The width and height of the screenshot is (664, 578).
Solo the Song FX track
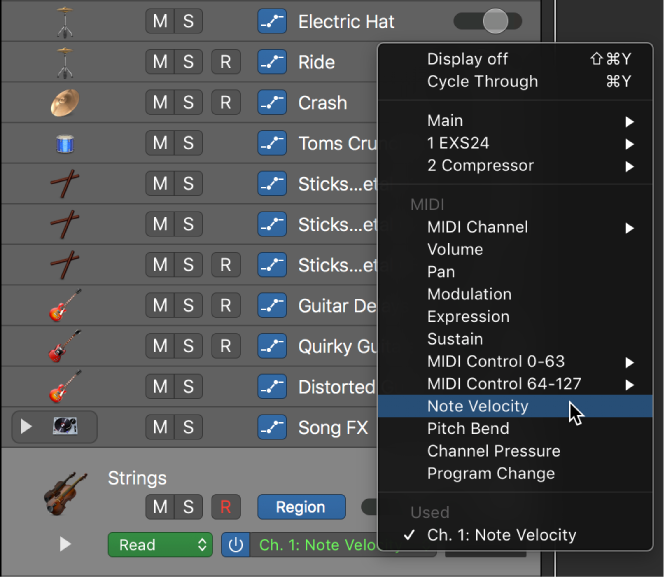click(188, 427)
